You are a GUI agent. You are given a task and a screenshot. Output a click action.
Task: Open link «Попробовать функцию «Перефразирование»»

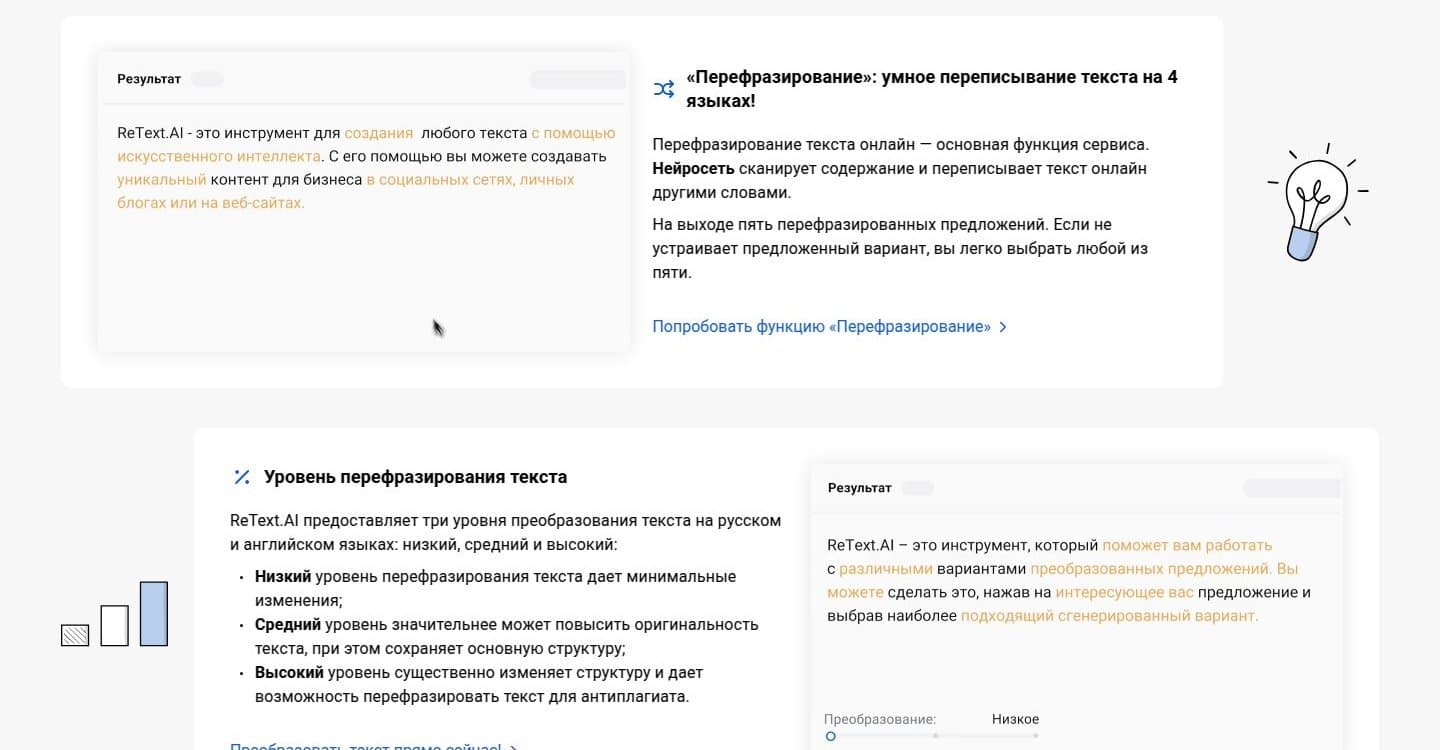point(829,327)
